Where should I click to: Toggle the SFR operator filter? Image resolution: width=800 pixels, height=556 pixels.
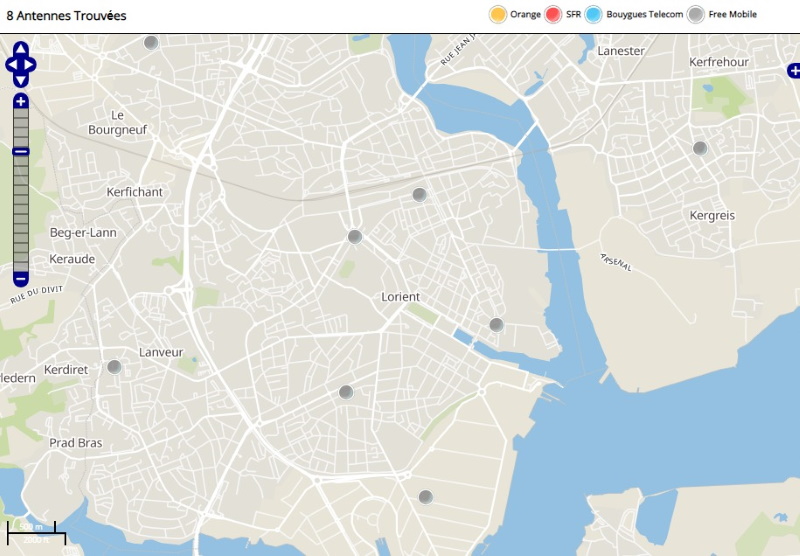tap(553, 14)
